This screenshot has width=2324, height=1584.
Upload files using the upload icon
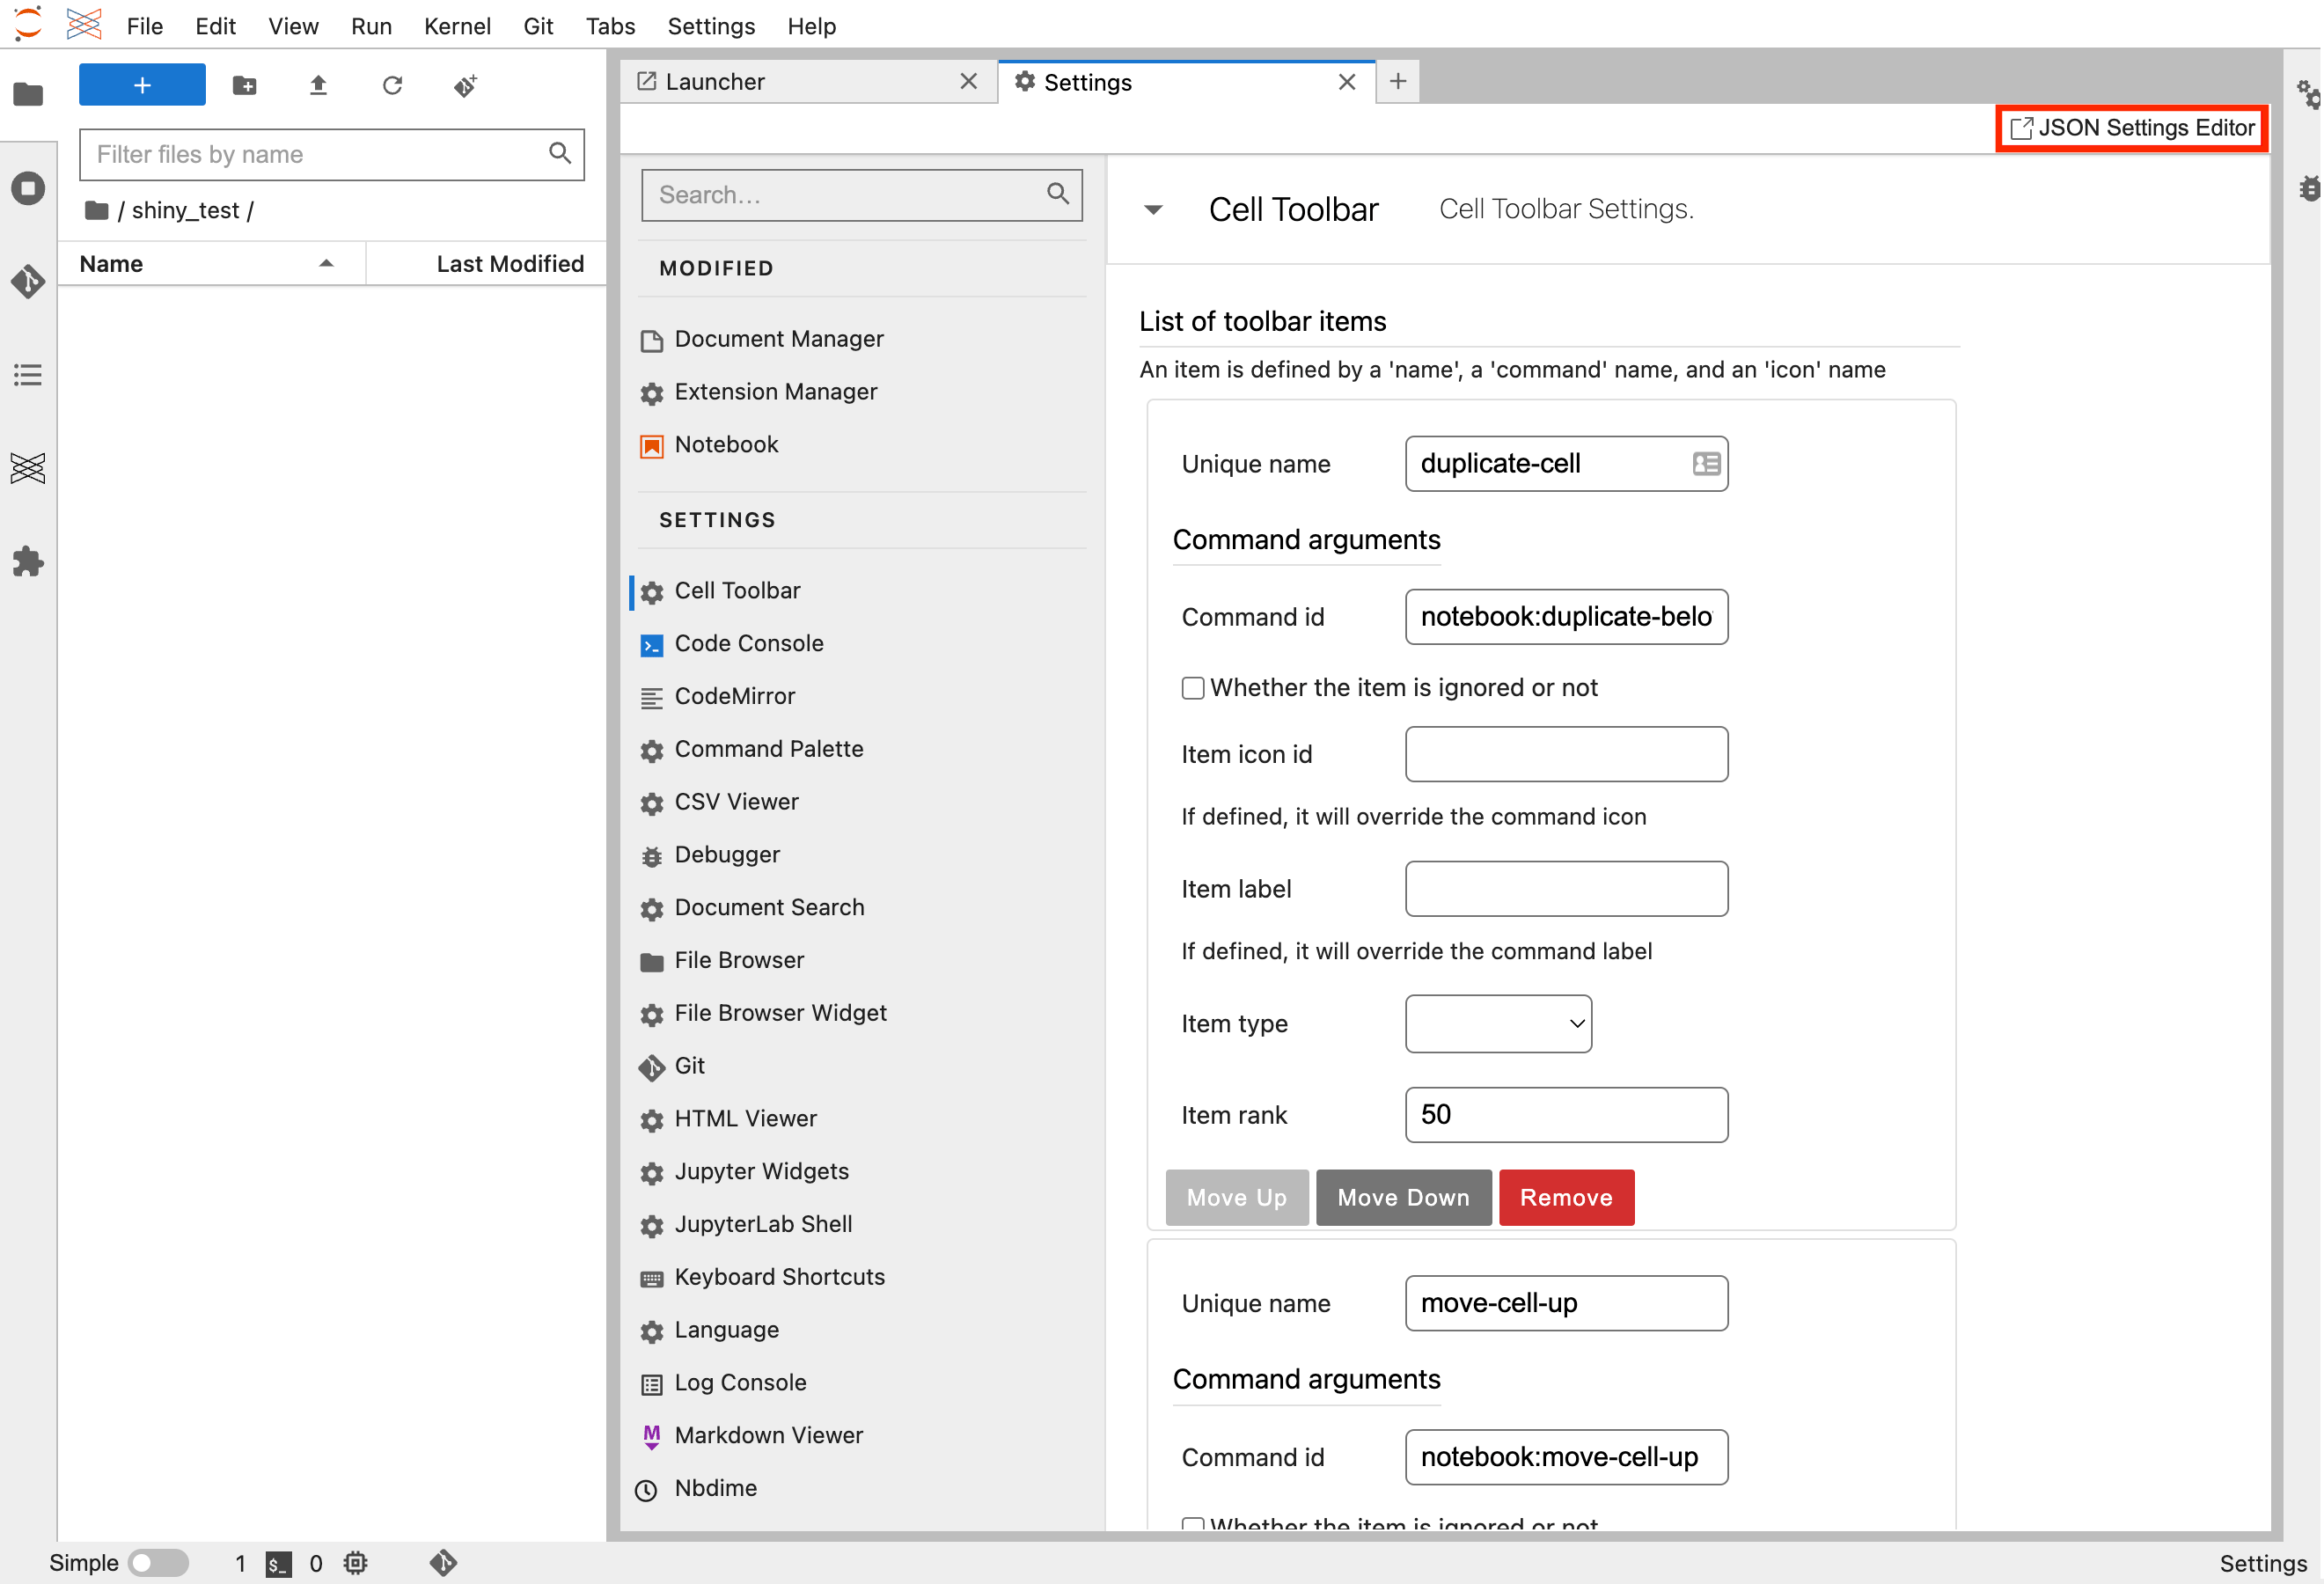coord(318,85)
